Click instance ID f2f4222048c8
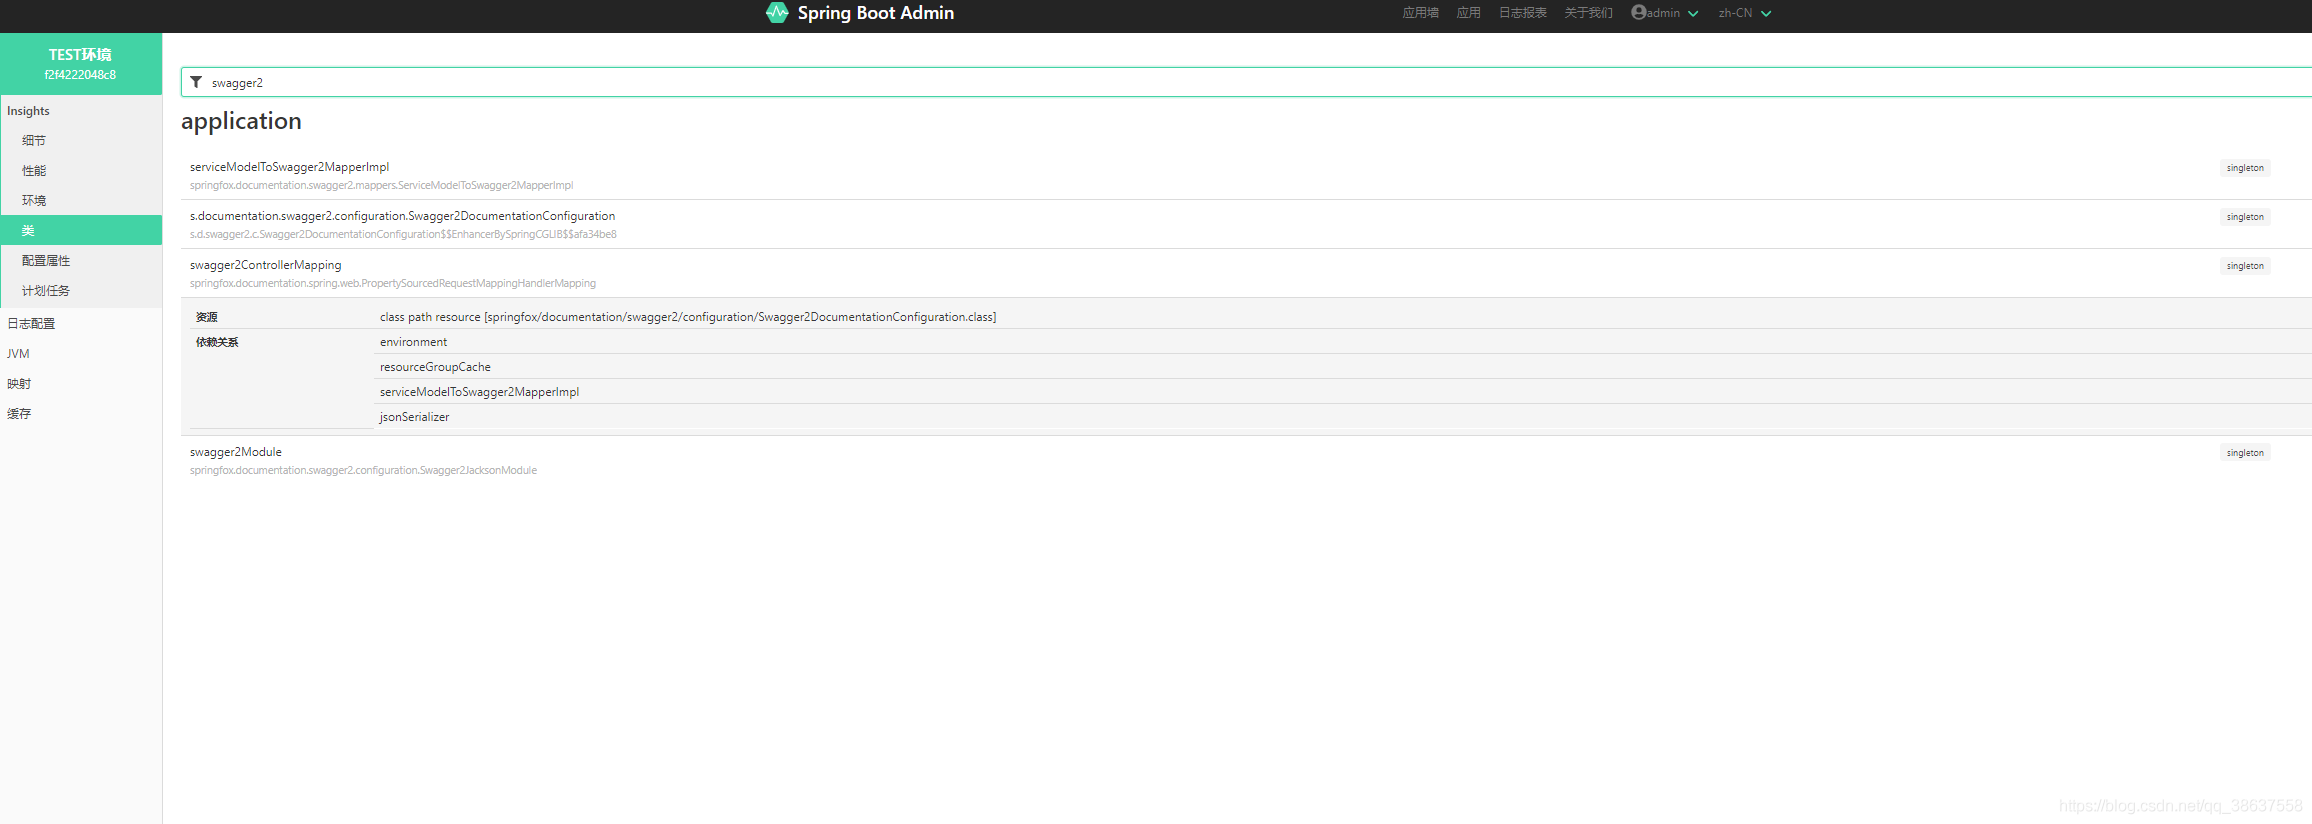Viewport: 2312px width, 824px height. point(80,75)
